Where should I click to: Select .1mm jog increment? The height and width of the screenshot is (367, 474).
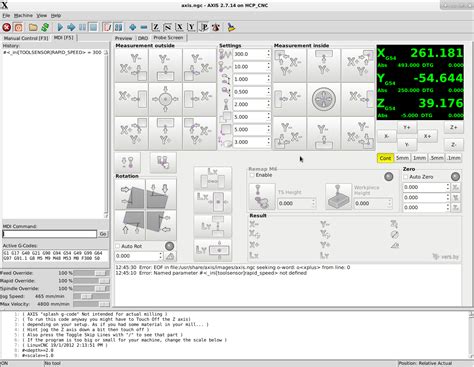tap(454, 158)
